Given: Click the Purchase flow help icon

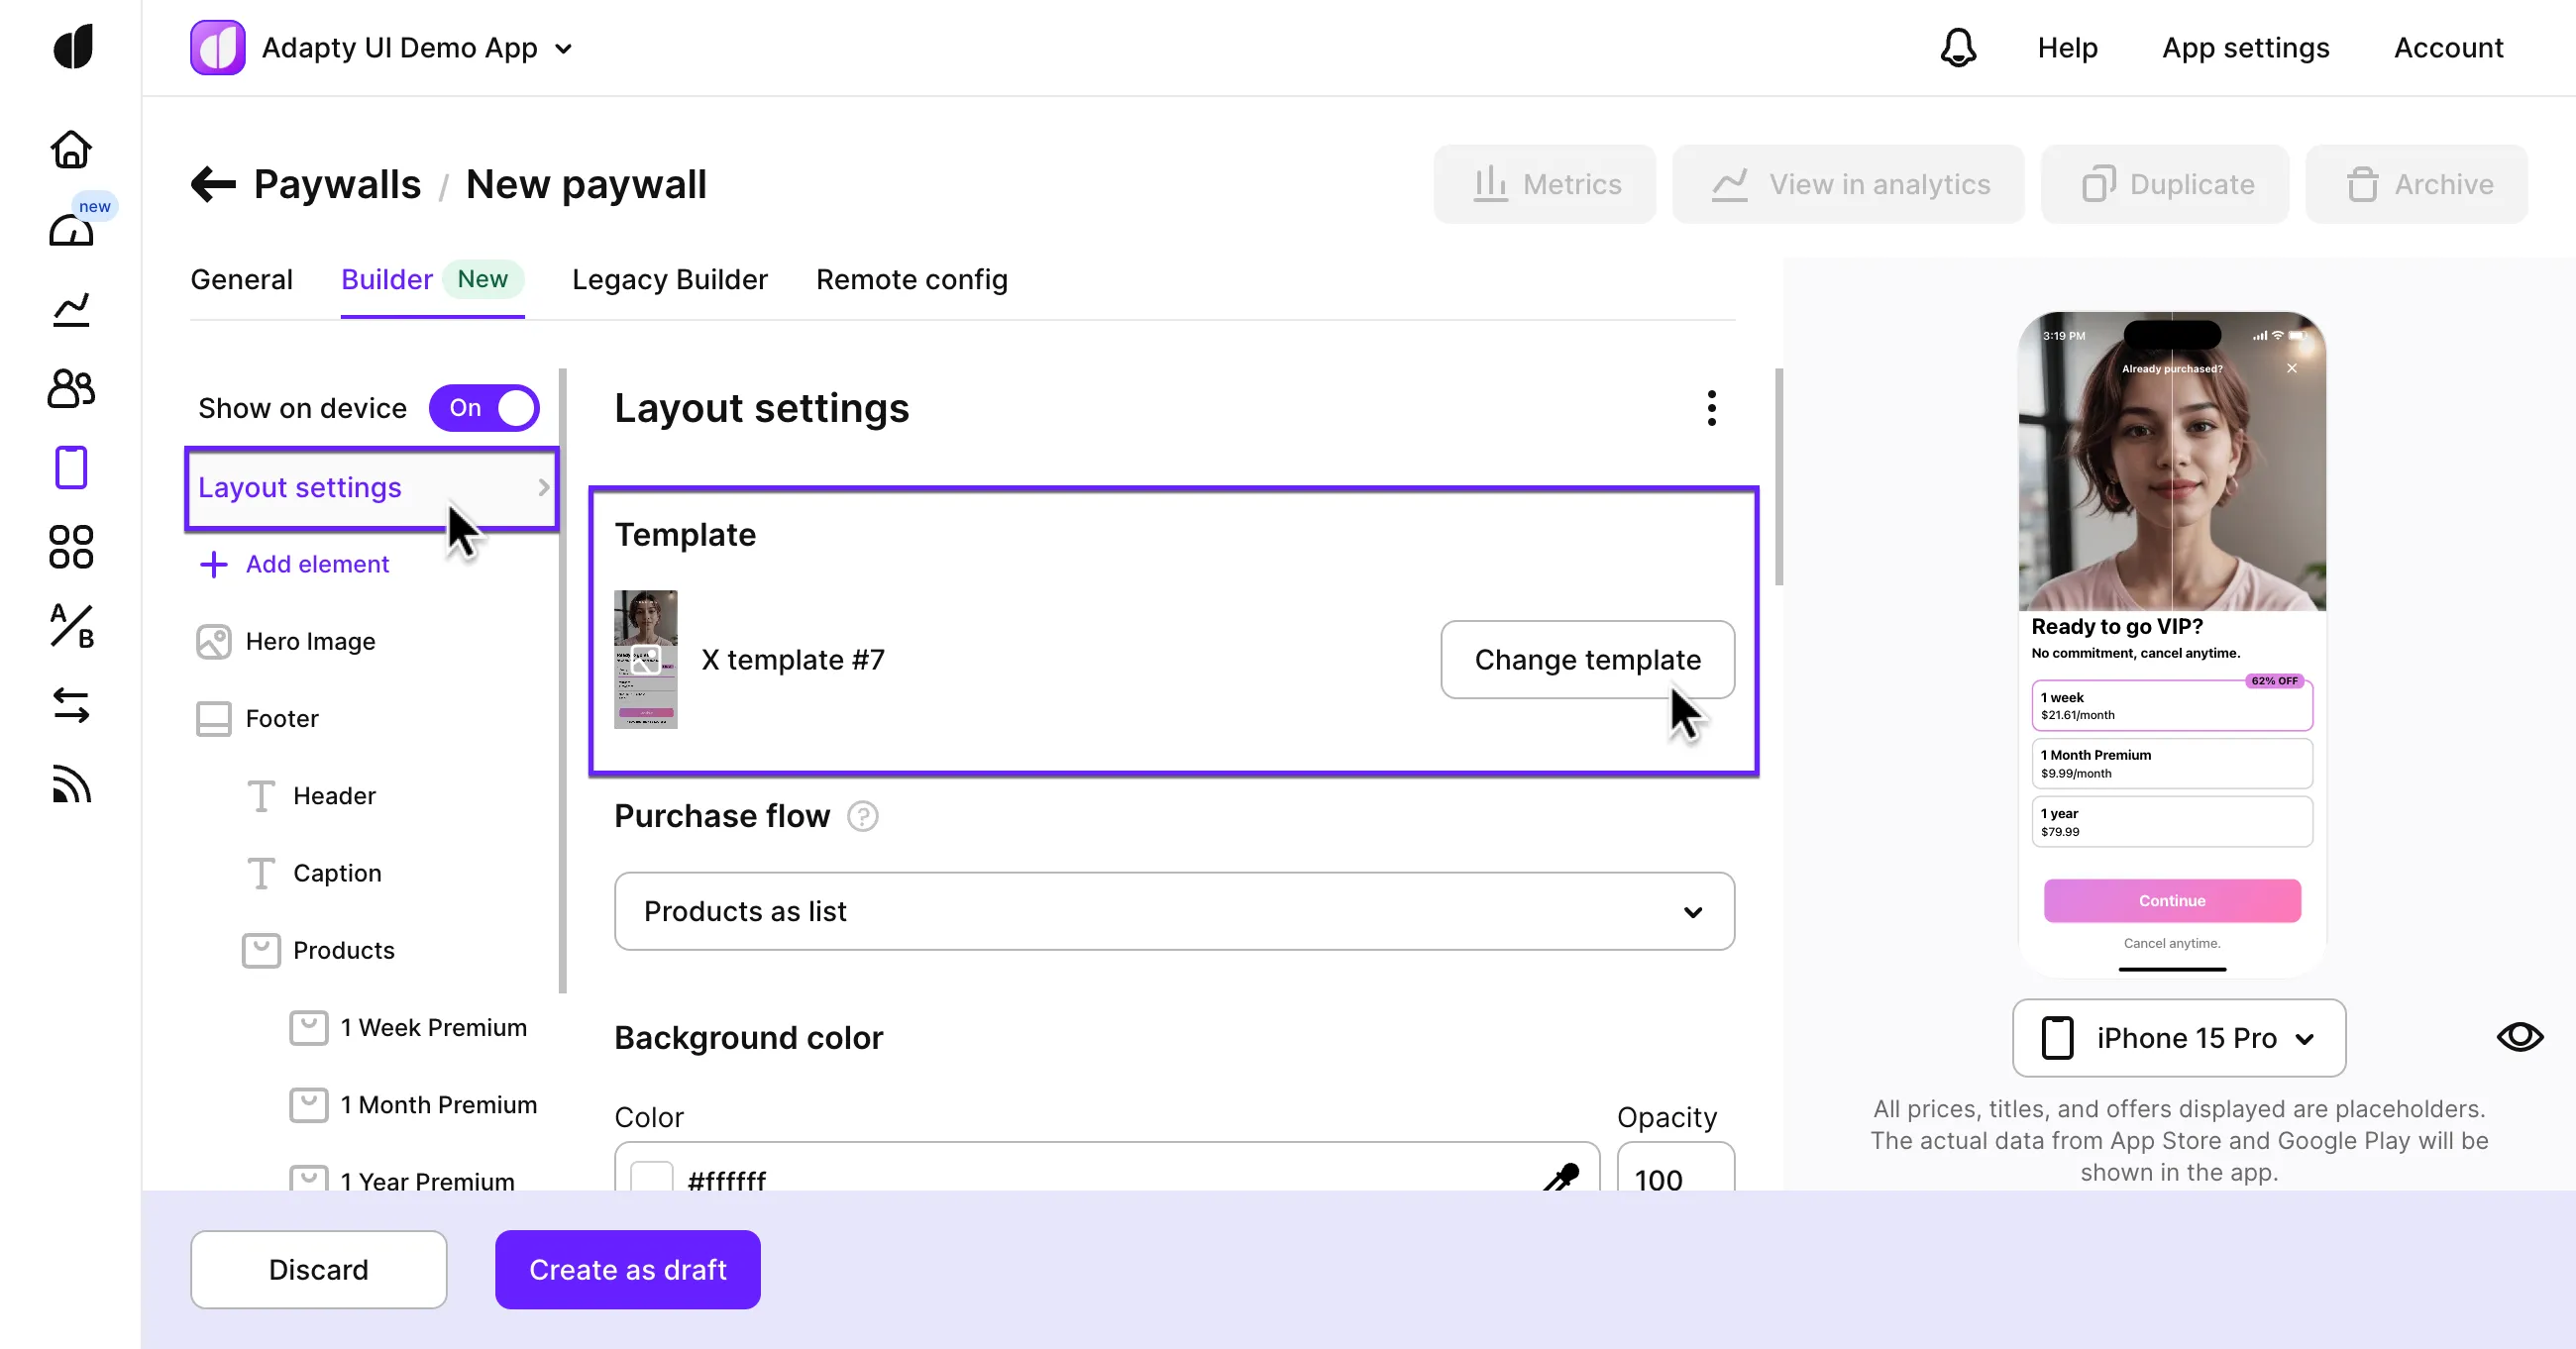Looking at the screenshot, I should (x=862, y=816).
